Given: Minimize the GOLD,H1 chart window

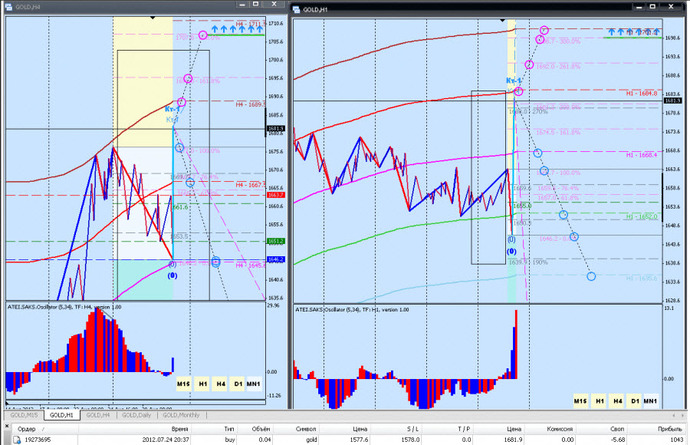Looking at the screenshot, I should click(639, 7).
